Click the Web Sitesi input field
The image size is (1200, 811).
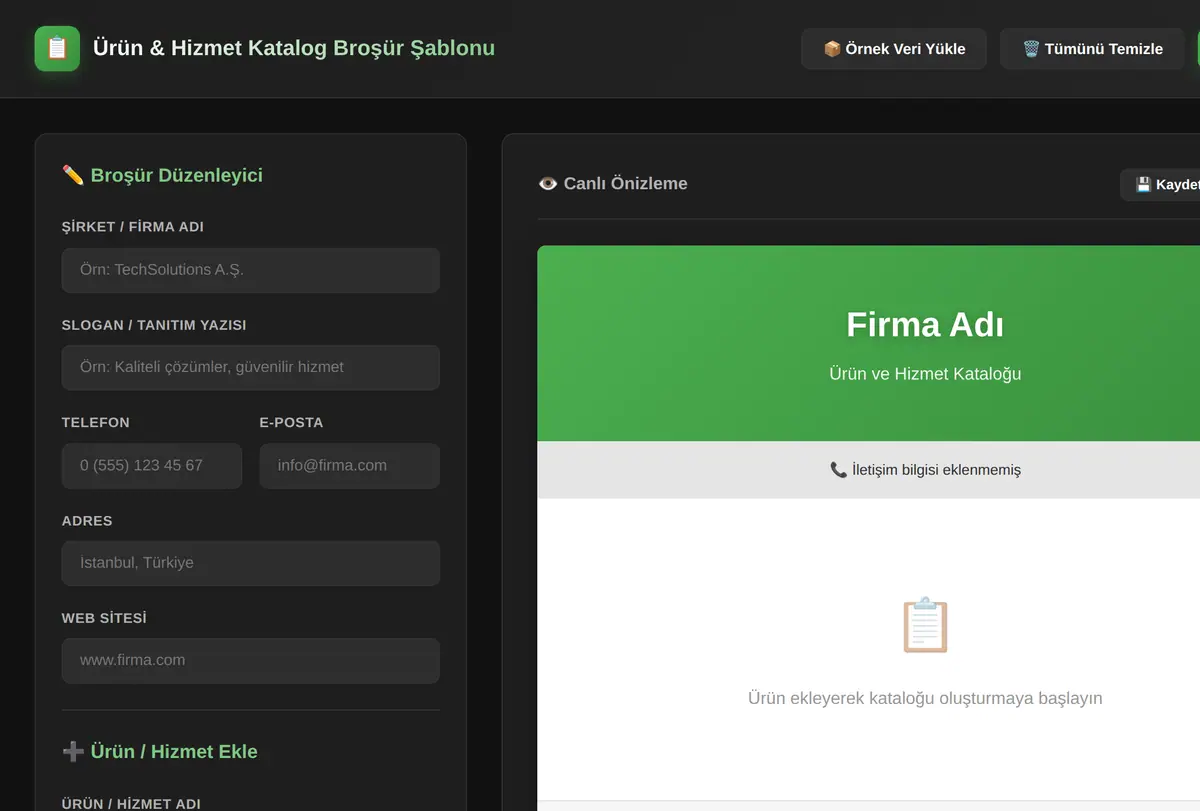250,660
